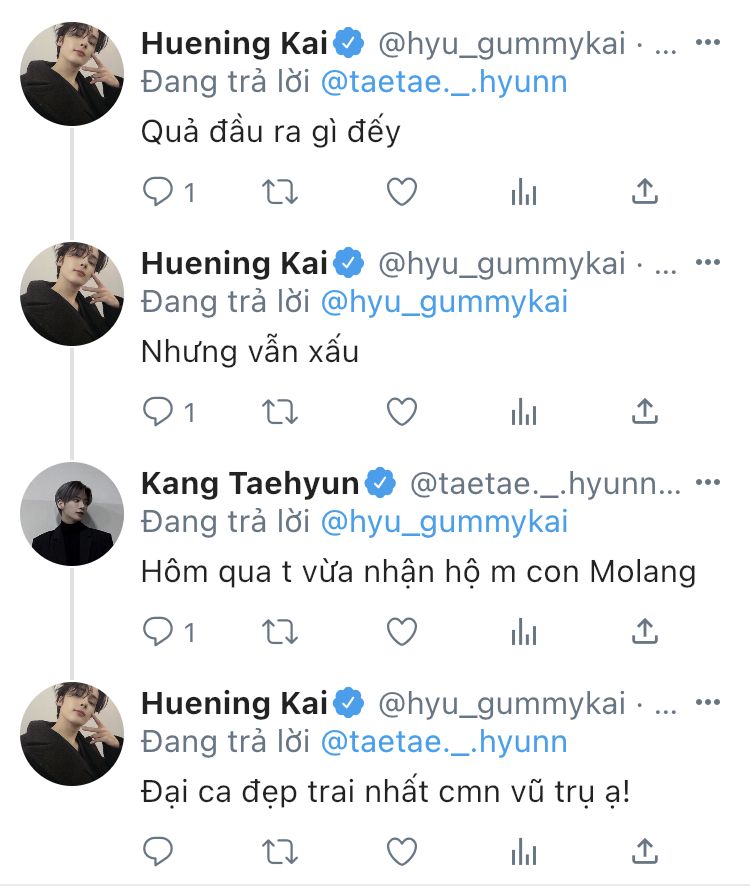Open more options on the last tweet

pos(707,703)
